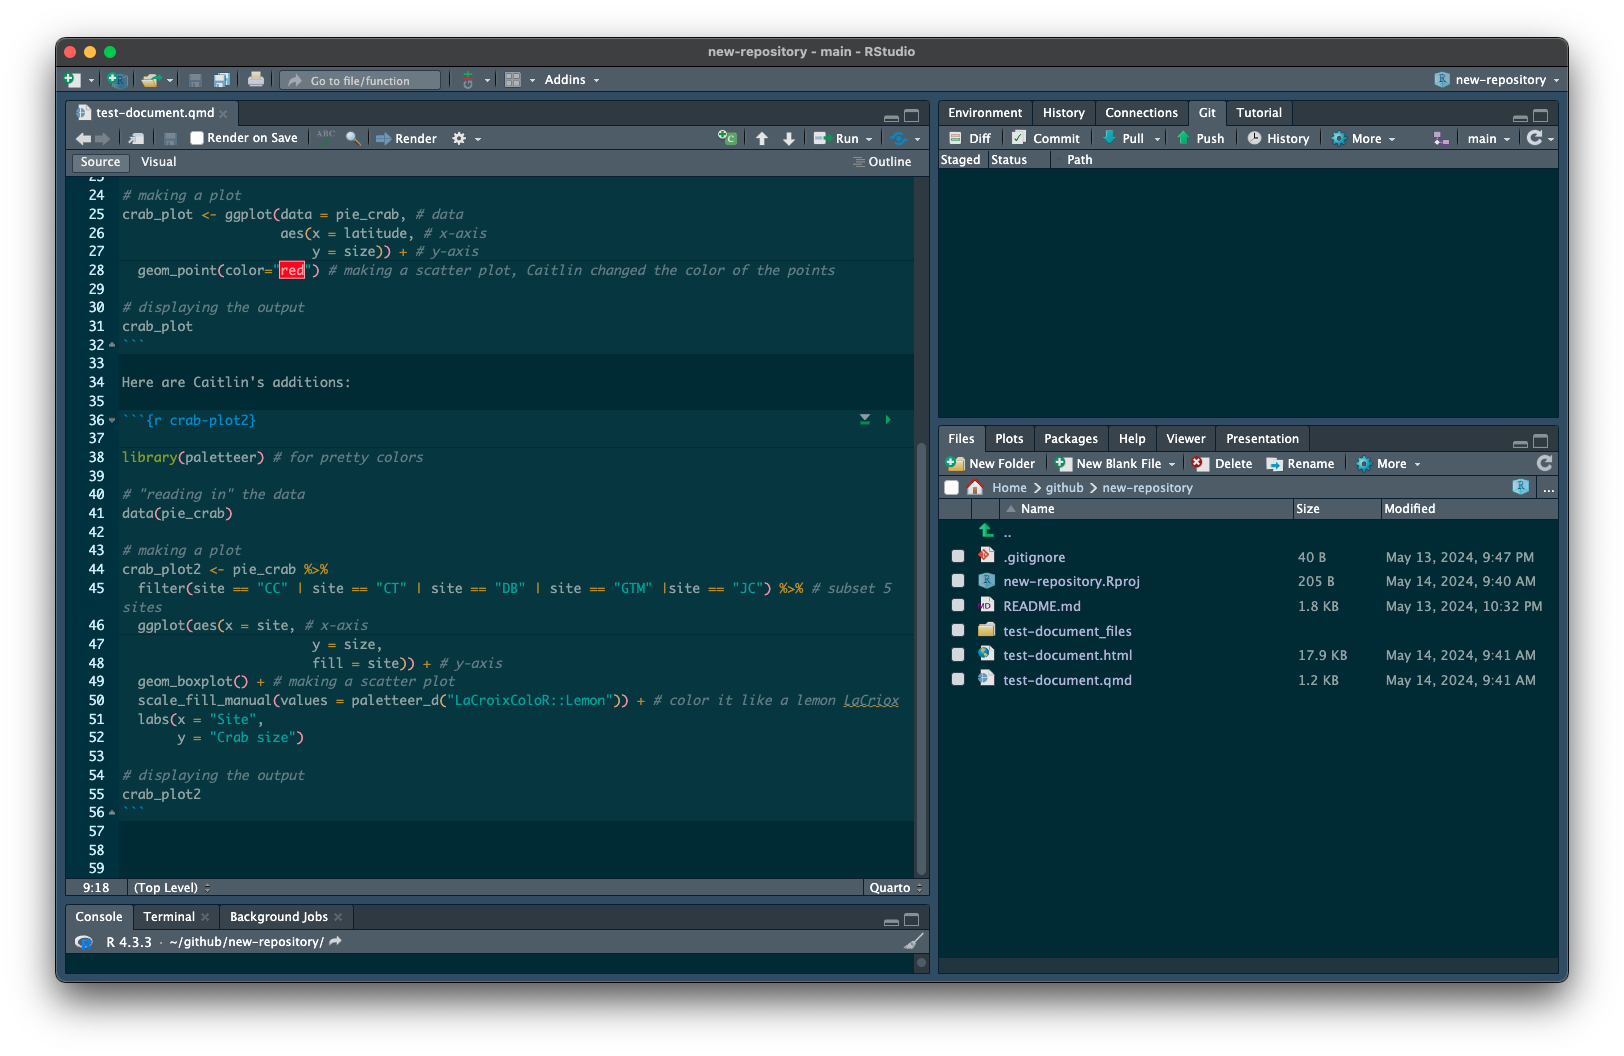Click the Find/Replace magnifier icon
1624x1056 pixels.
pos(353,139)
